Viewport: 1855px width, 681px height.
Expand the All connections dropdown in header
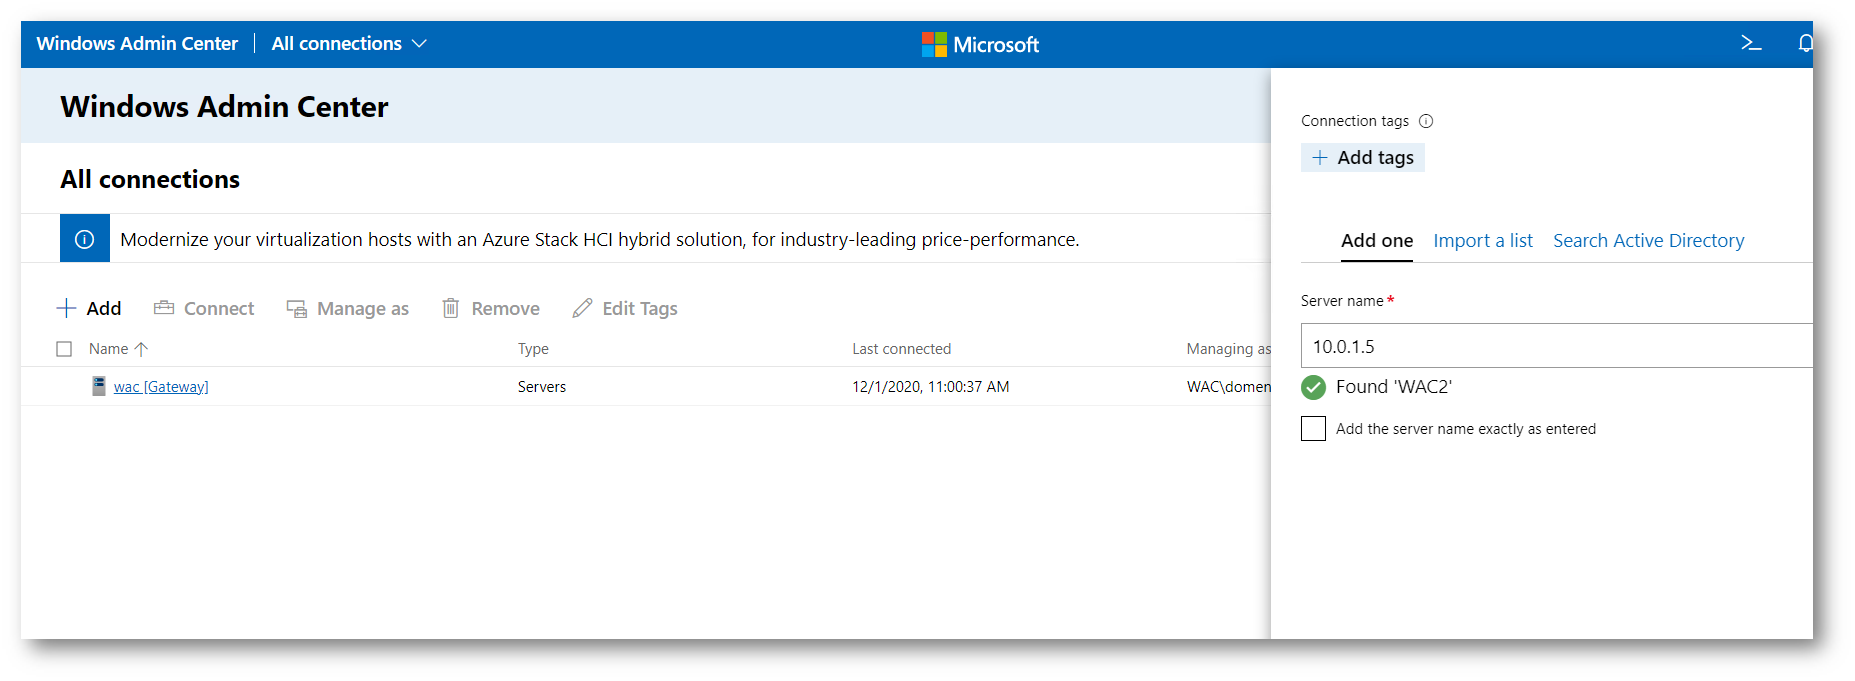click(x=349, y=43)
